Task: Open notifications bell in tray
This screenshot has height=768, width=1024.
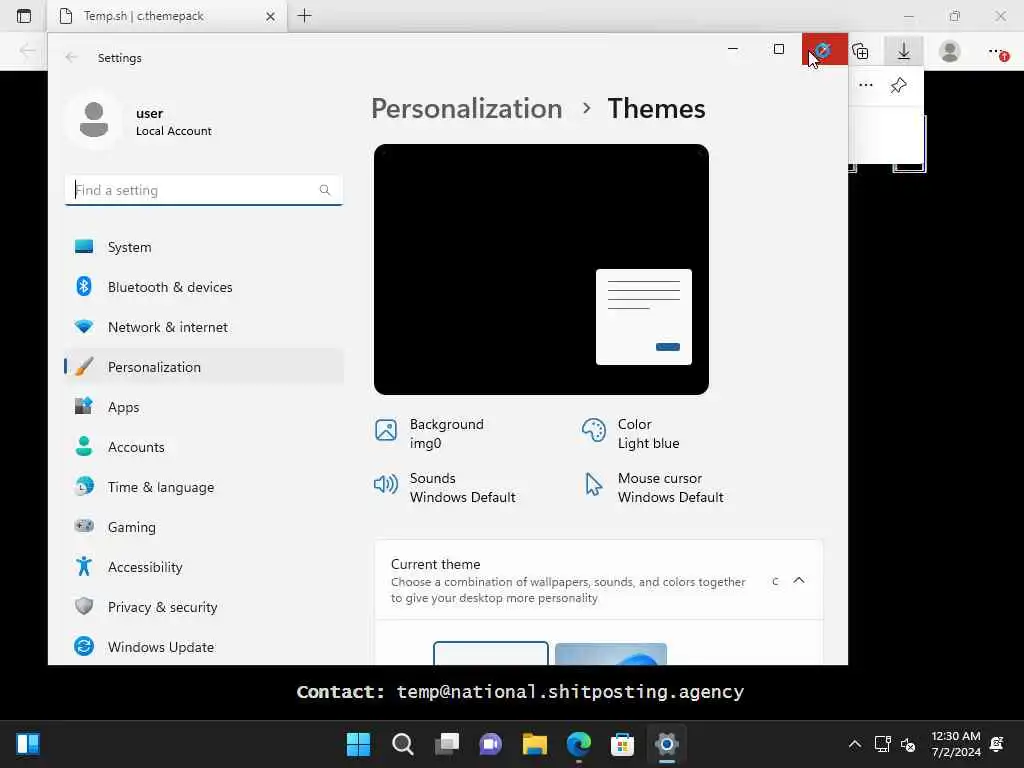Action: 997,744
